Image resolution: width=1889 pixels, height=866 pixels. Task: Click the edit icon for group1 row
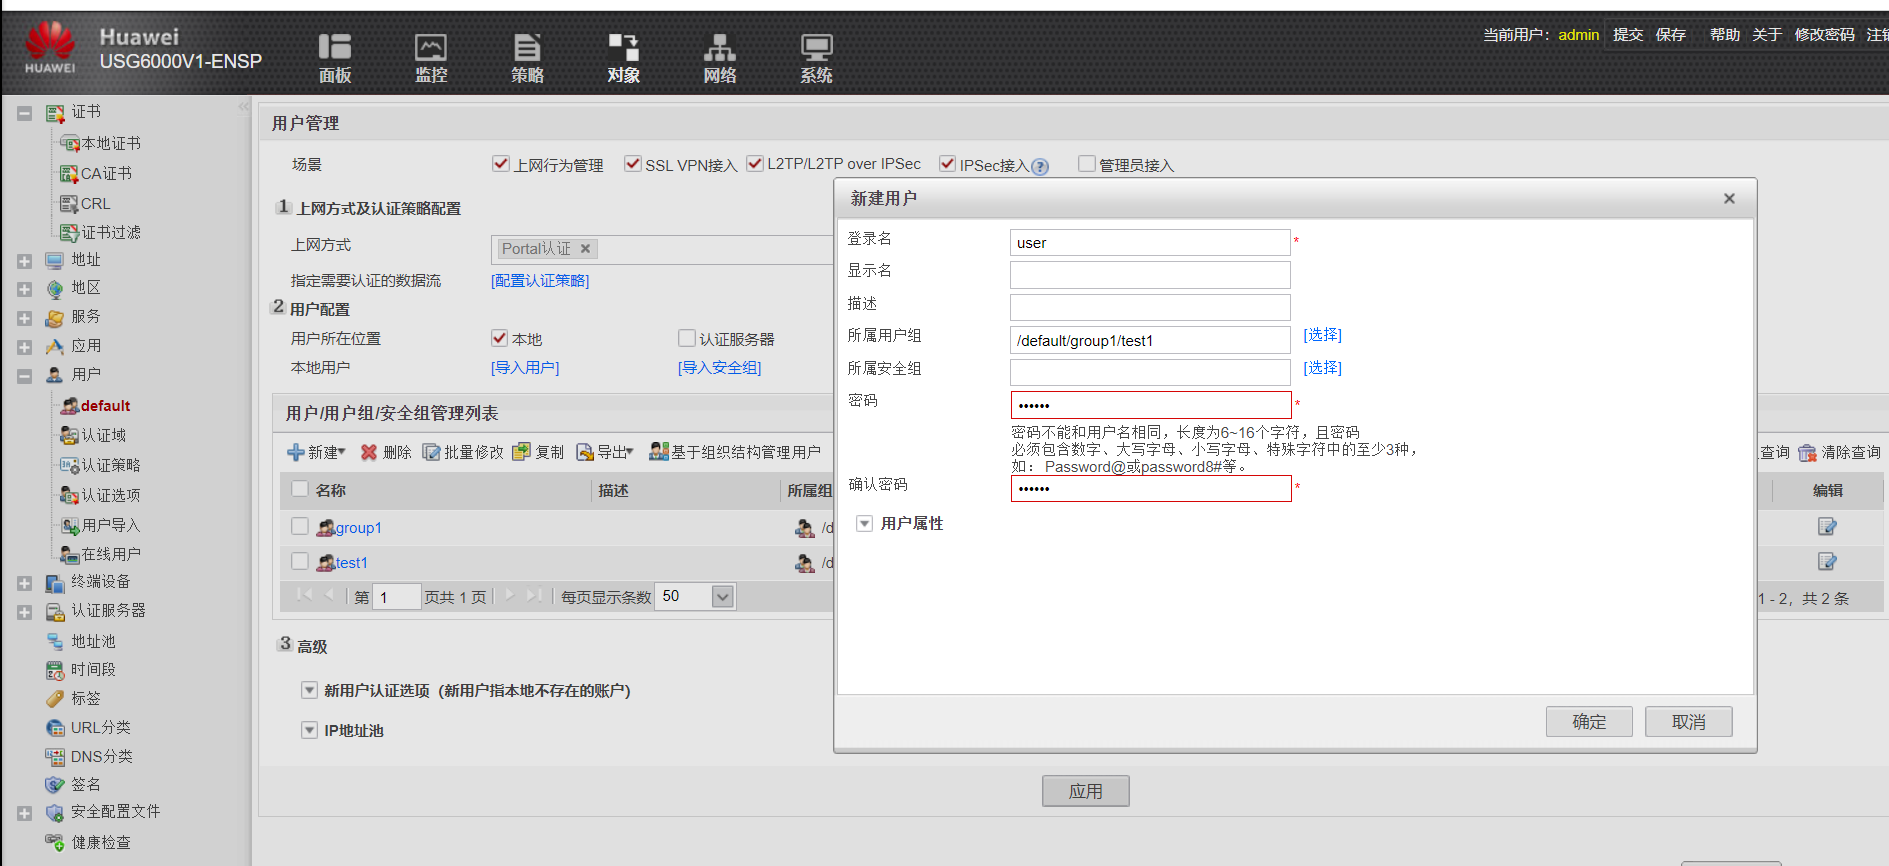(x=1827, y=527)
